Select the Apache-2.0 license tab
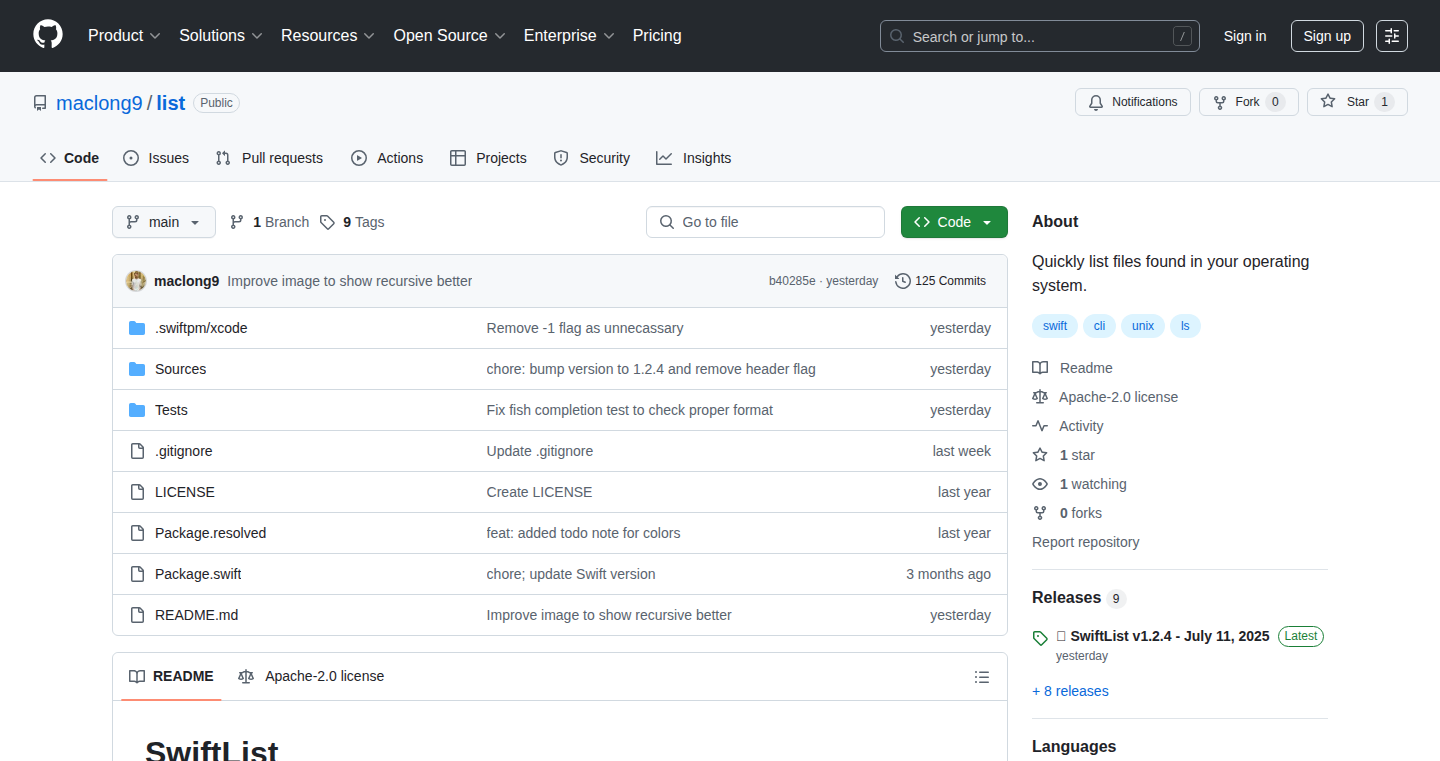The width and height of the screenshot is (1440, 761). [311, 677]
